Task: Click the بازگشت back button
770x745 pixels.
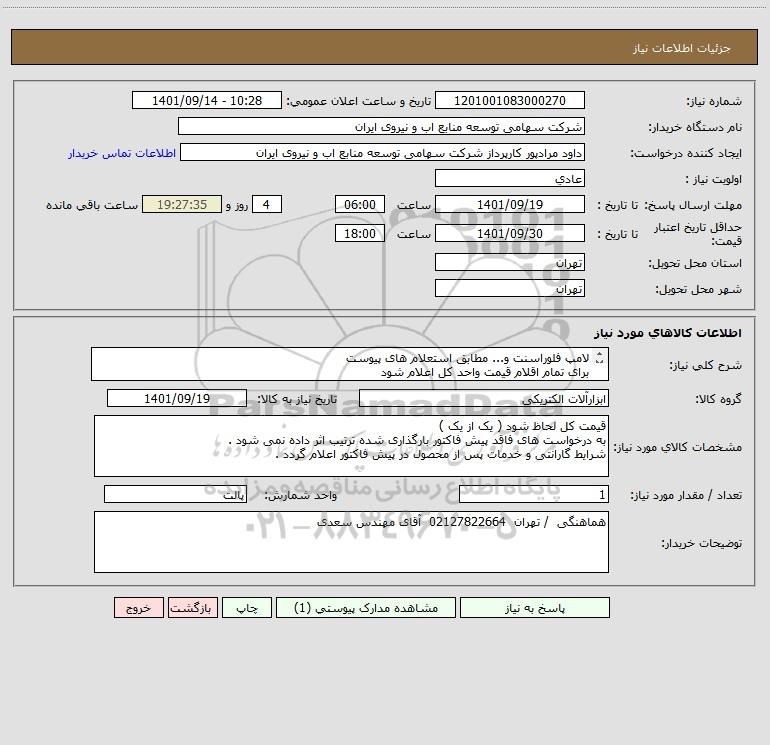Action: tap(192, 607)
